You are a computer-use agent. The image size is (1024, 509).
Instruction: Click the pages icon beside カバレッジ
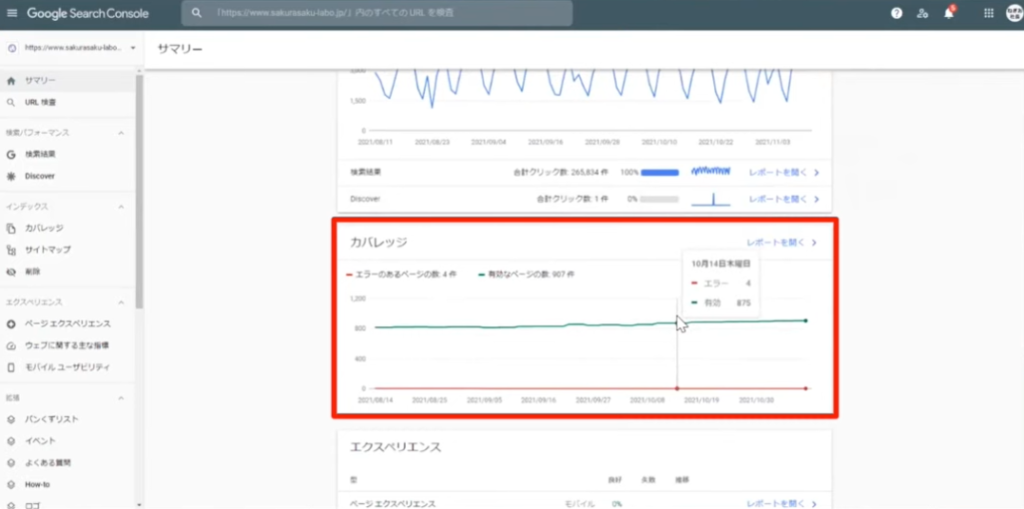tap(11, 228)
